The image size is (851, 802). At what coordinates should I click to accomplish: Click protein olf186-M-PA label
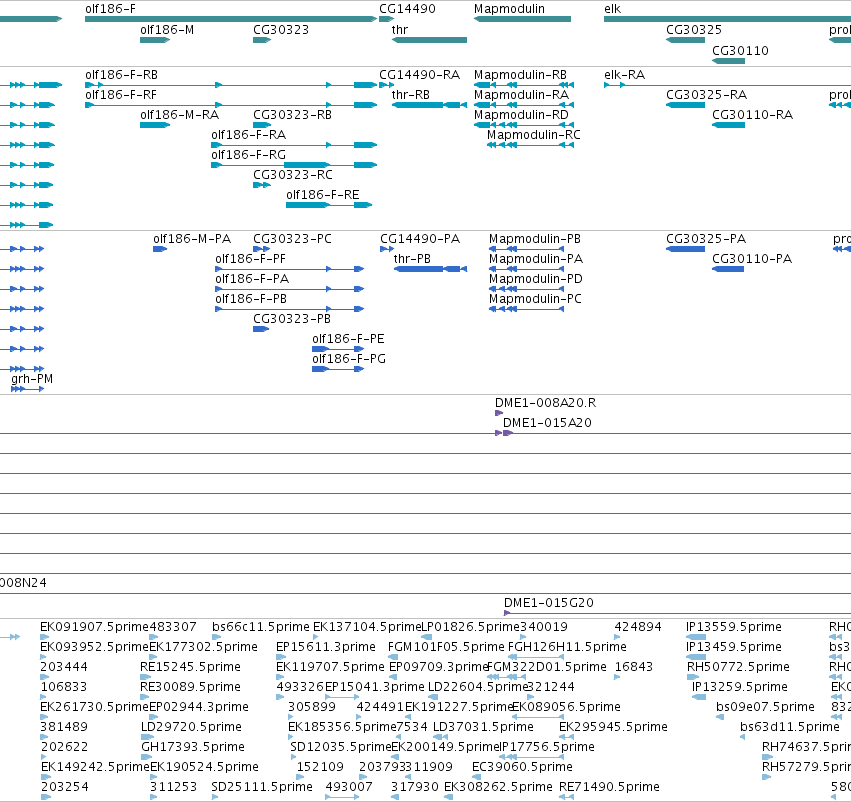192,239
